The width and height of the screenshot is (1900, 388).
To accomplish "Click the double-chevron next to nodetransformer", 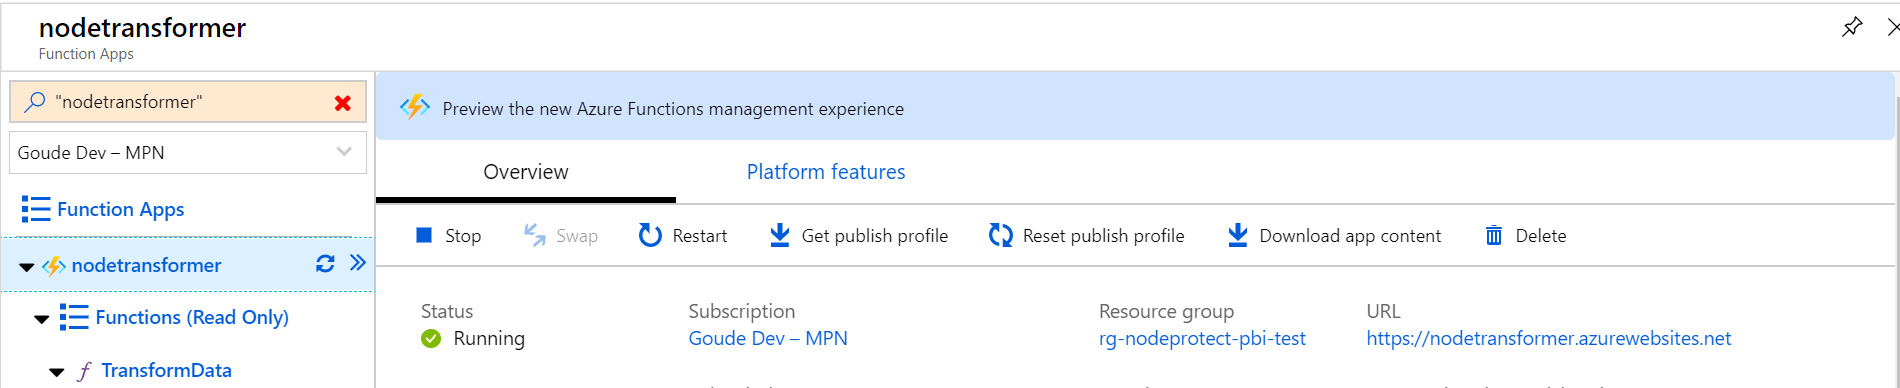I will point(358,263).
